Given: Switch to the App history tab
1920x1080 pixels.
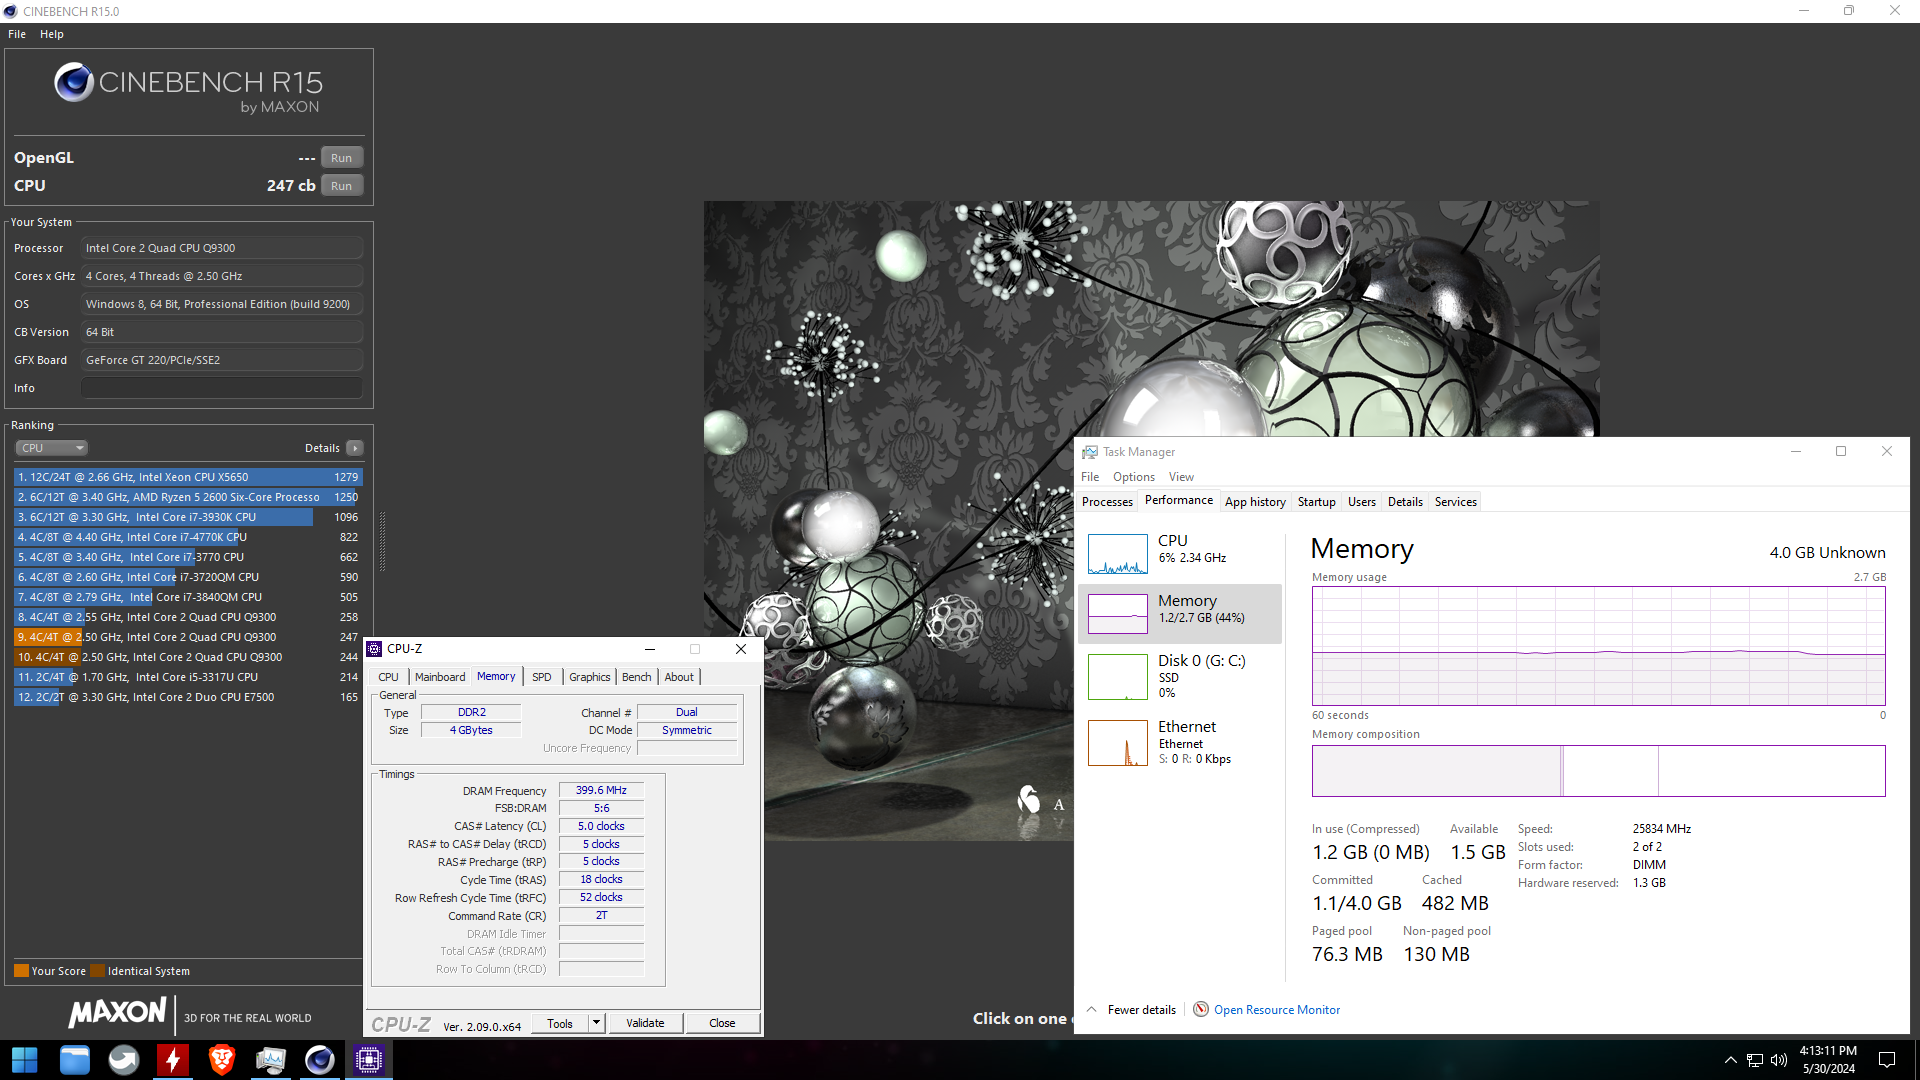Looking at the screenshot, I should (x=1255, y=502).
